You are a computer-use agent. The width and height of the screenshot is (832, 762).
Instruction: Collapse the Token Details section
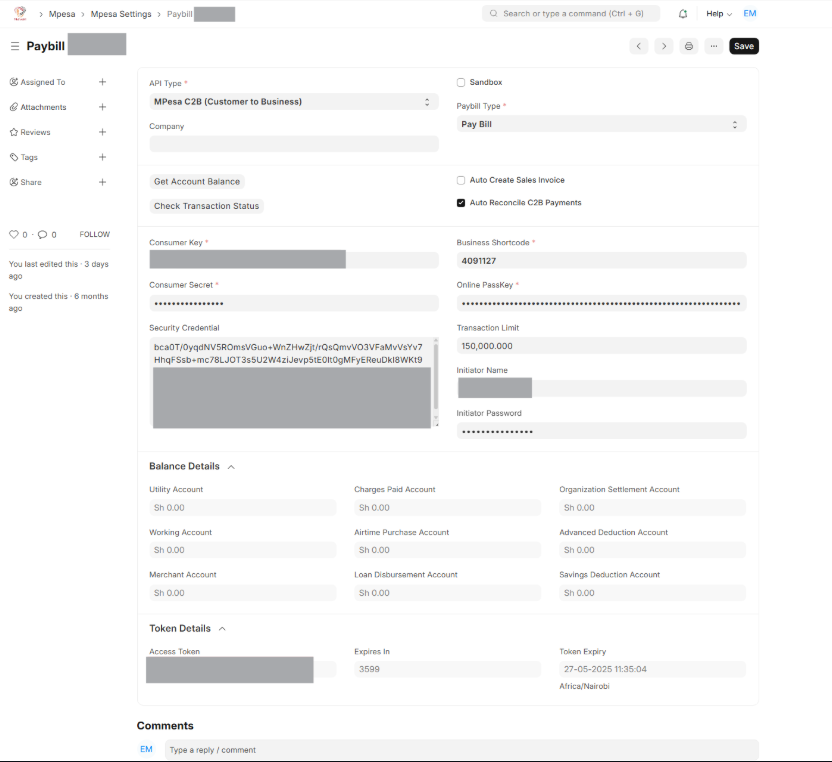click(x=222, y=629)
